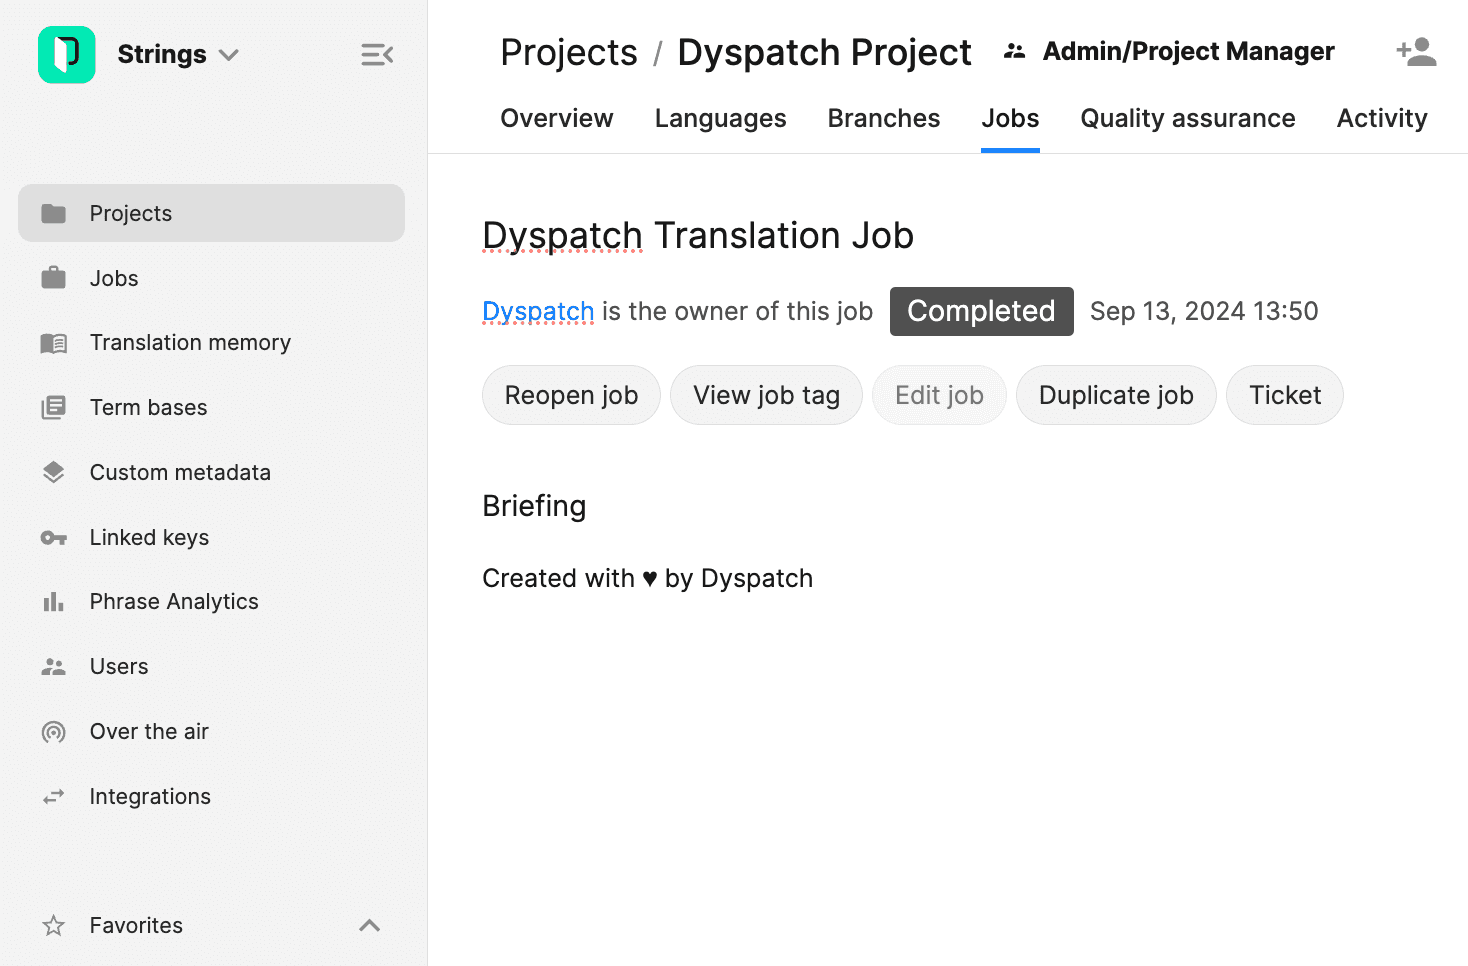The width and height of the screenshot is (1468, 966).
Task: Open Custom metadata from the sidebar
Action: coord(180,472)
